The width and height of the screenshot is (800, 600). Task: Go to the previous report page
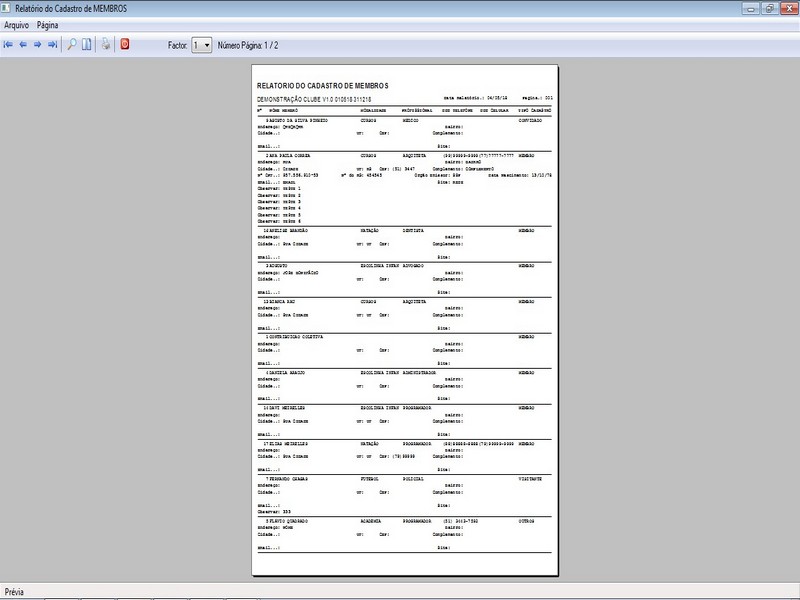(x=23, y=45)
